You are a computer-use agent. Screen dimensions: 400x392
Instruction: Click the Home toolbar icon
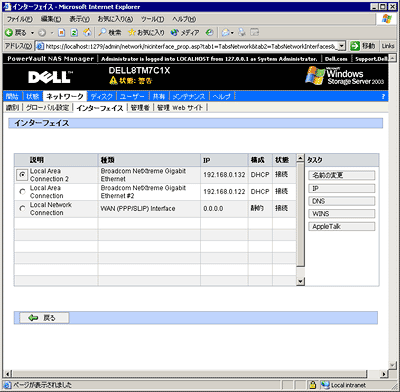(x=87, y=32)
